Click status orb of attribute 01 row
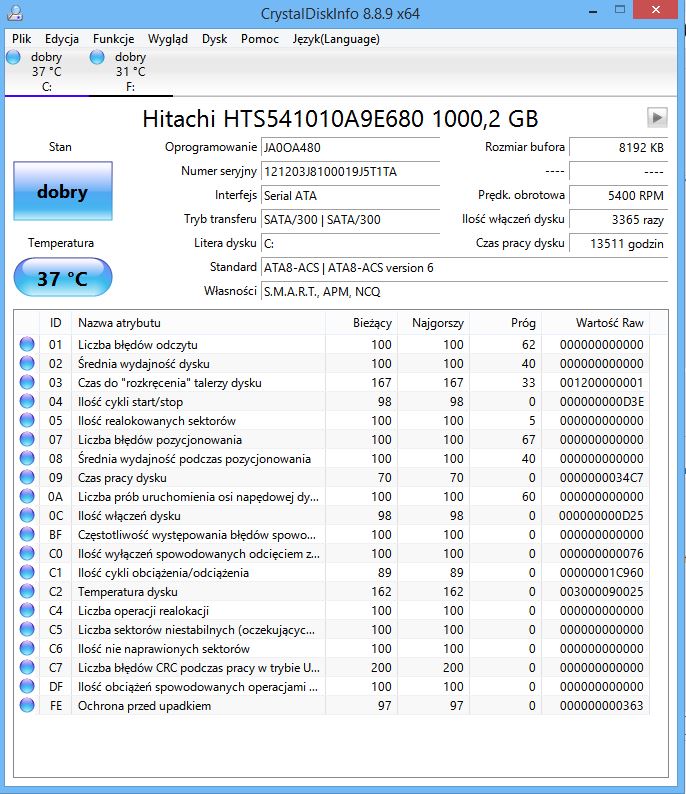Screen dimensions: 686x794 tap(27, 344)
